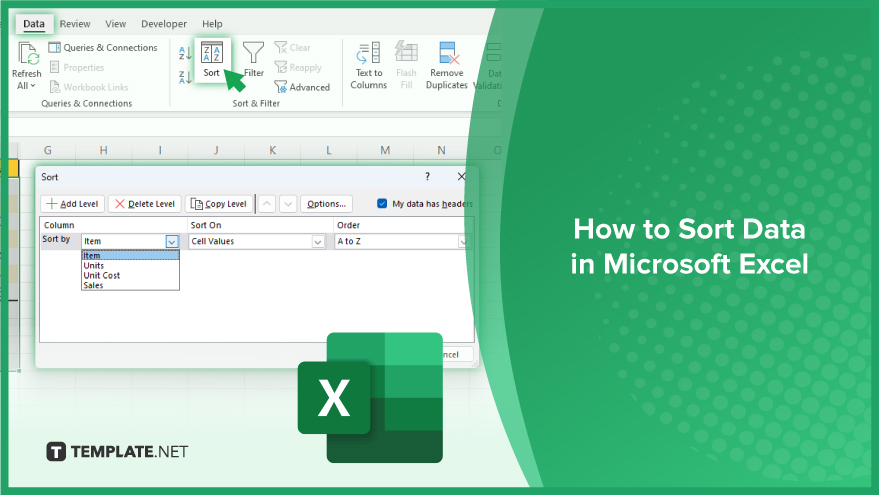Select Units in the dropdown list
879x495 pixels.
[130, 266]
